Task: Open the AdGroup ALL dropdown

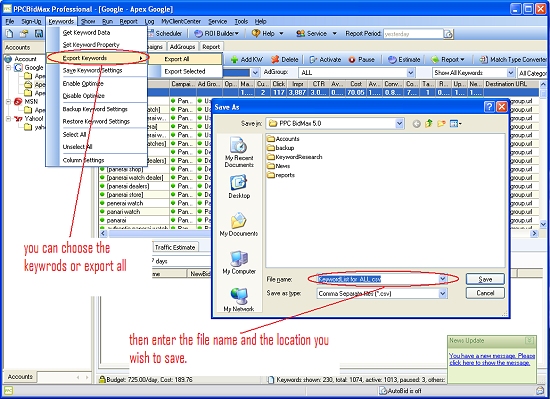Action: click(411, 73)
